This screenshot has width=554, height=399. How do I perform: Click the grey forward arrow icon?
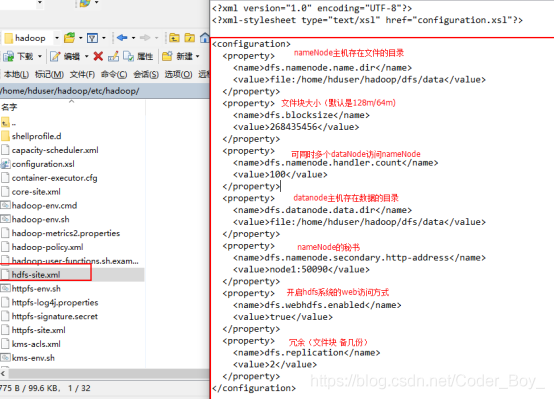[x=145, y=37]
